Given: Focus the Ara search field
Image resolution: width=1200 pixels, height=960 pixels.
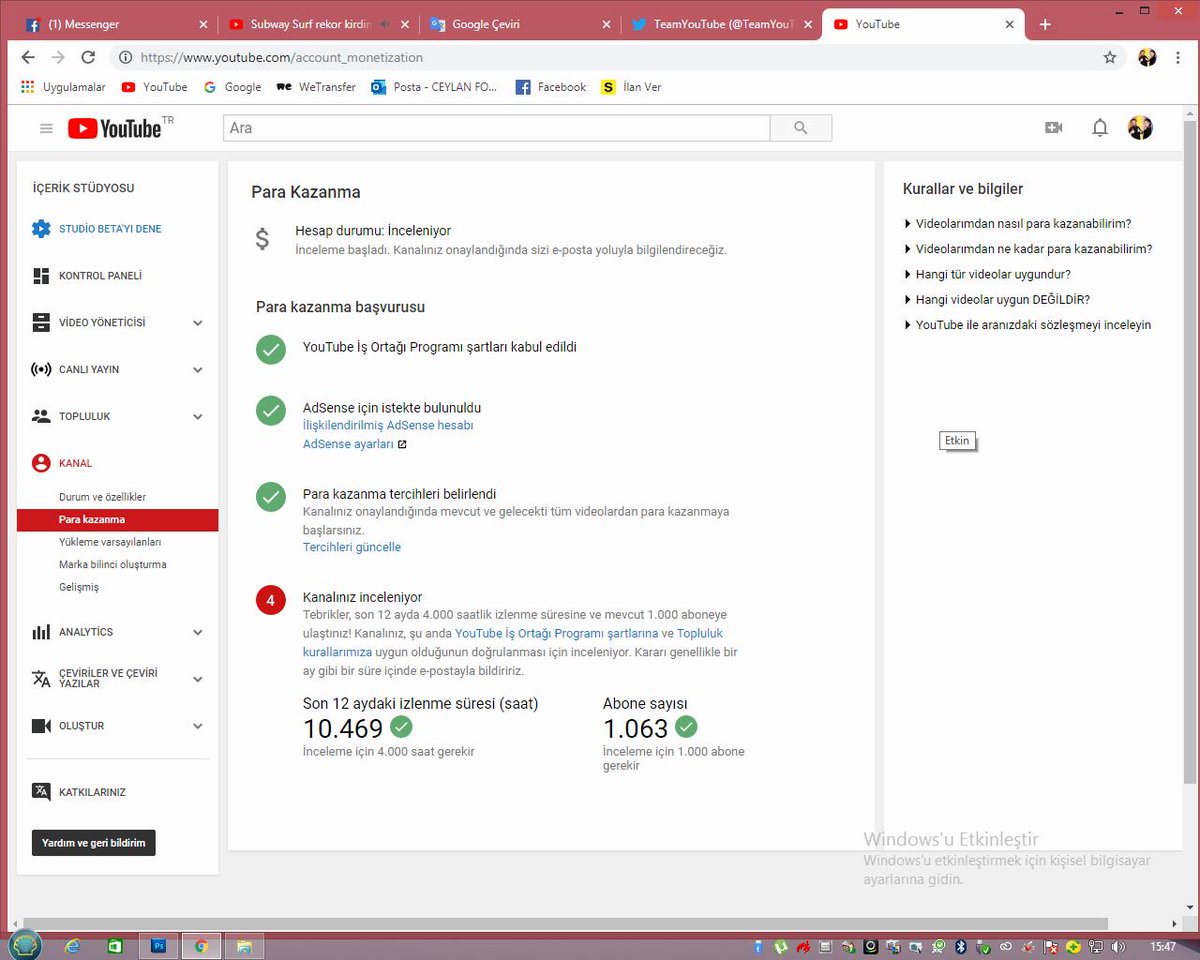Looking at the screenshot, I should point(497,128).
